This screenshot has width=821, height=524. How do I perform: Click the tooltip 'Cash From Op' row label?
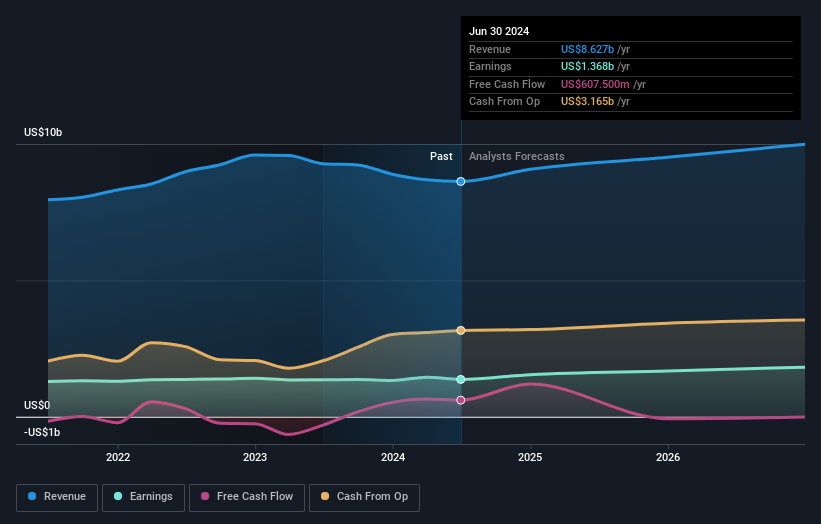pos(504,102)
